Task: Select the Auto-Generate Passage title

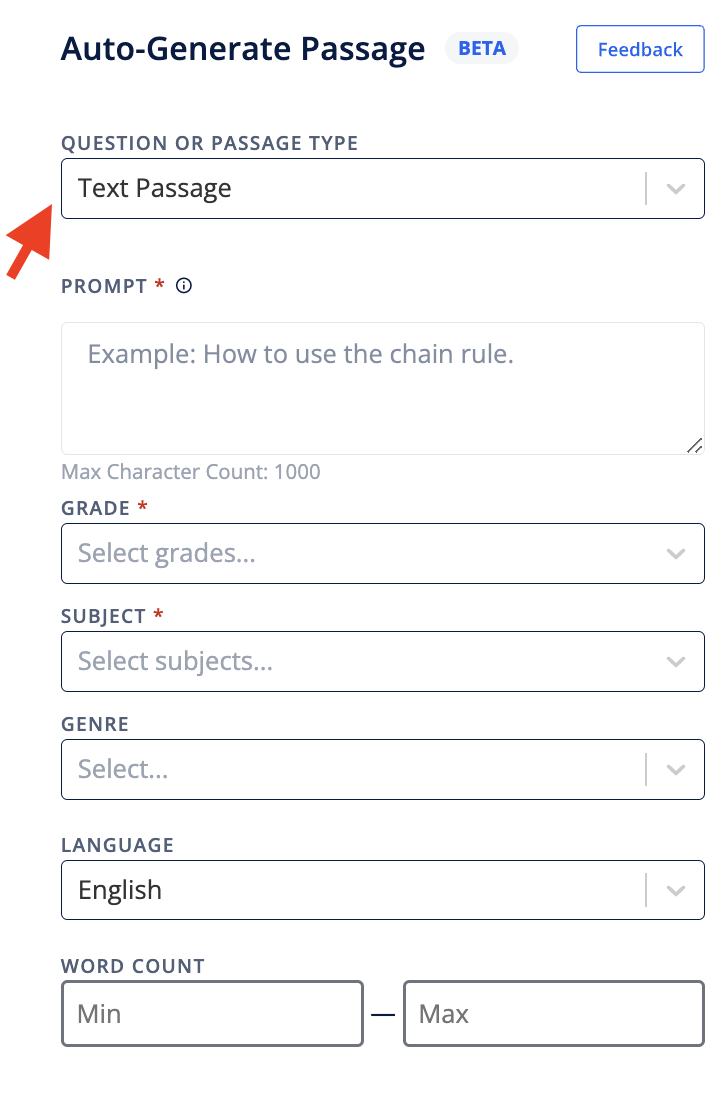Action: click(243, 47)
